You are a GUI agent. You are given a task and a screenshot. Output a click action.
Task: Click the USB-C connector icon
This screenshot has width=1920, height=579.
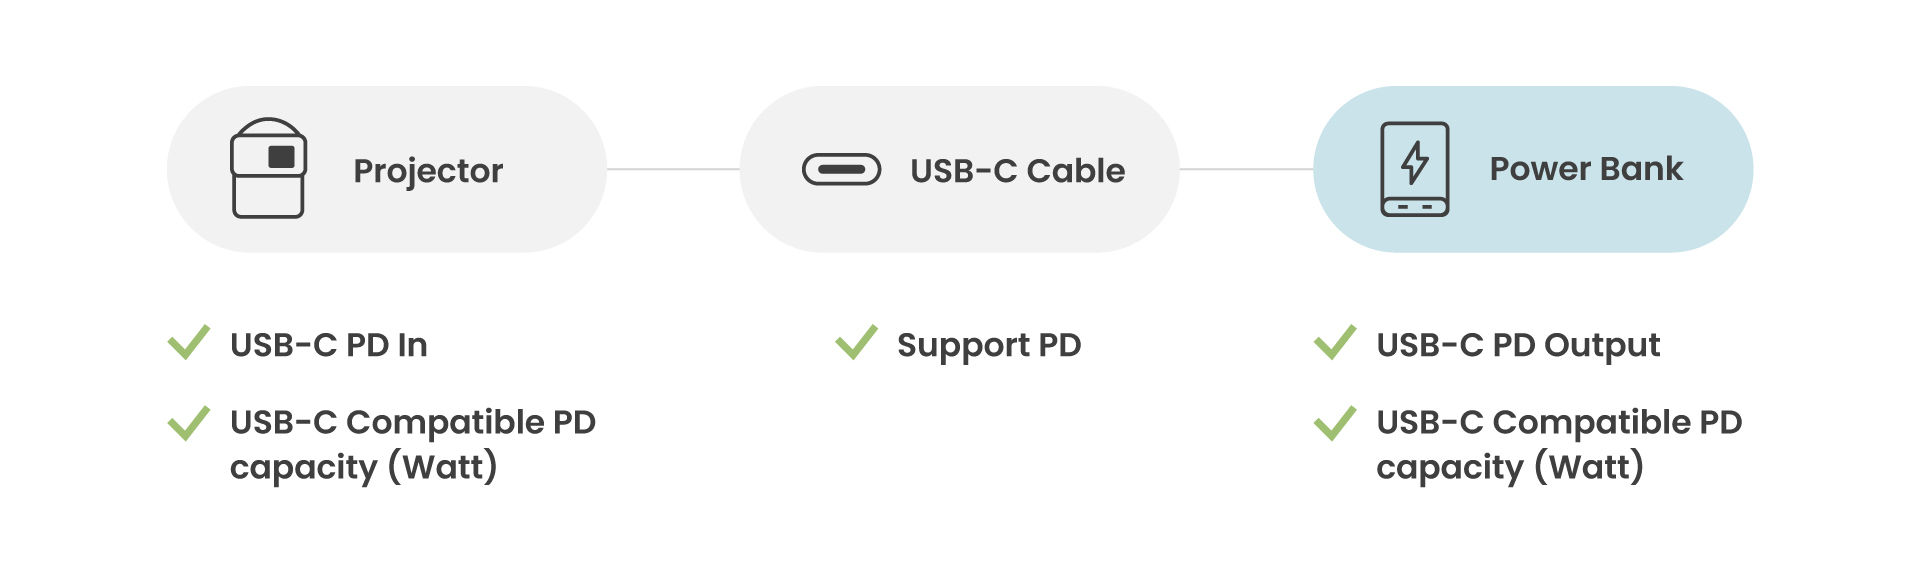click(841, 170)
